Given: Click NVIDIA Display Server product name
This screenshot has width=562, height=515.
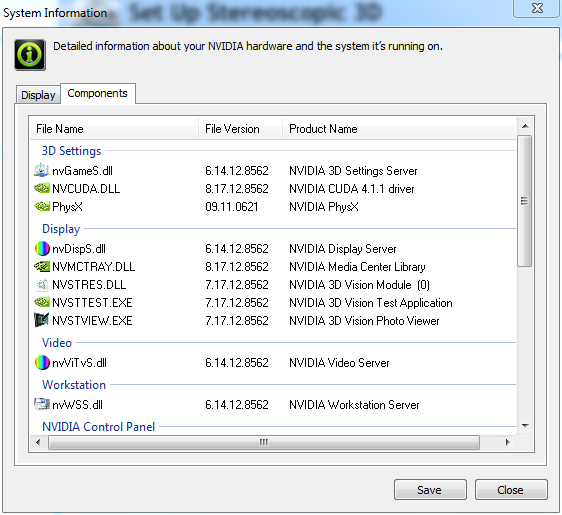Looking at the screenshot, I should tap(343, 248).
